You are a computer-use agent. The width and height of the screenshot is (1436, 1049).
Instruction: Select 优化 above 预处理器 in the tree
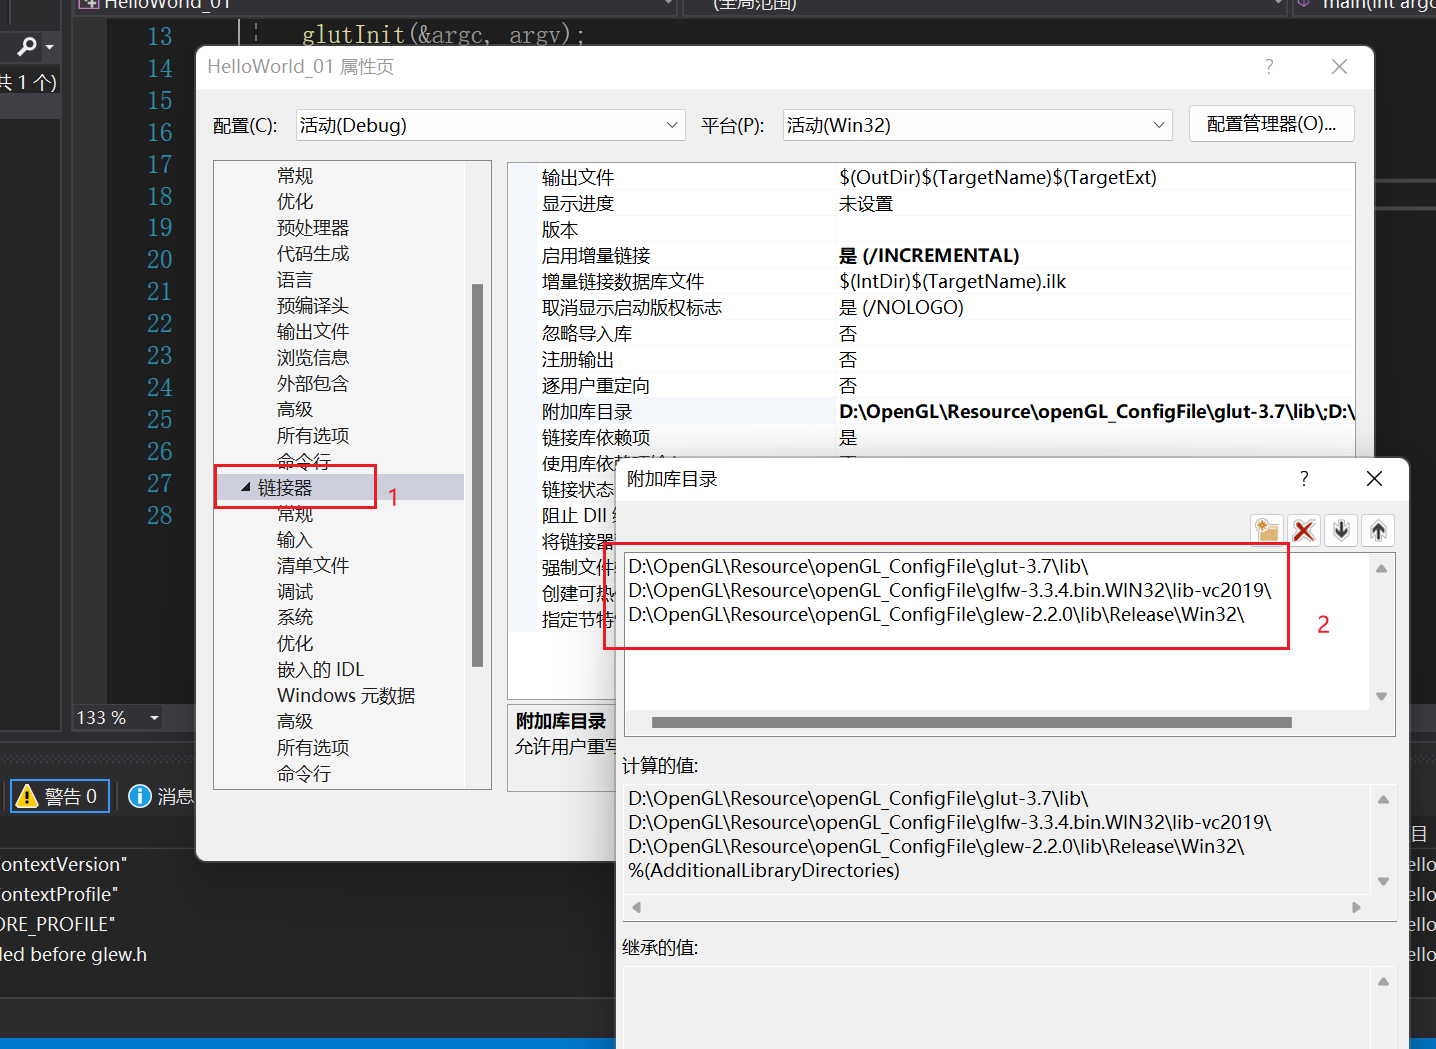[x=295, y=202]
